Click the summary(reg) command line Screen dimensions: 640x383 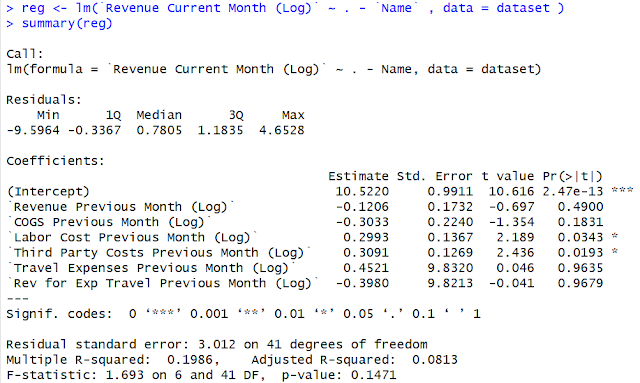click(x=60, y=24)
